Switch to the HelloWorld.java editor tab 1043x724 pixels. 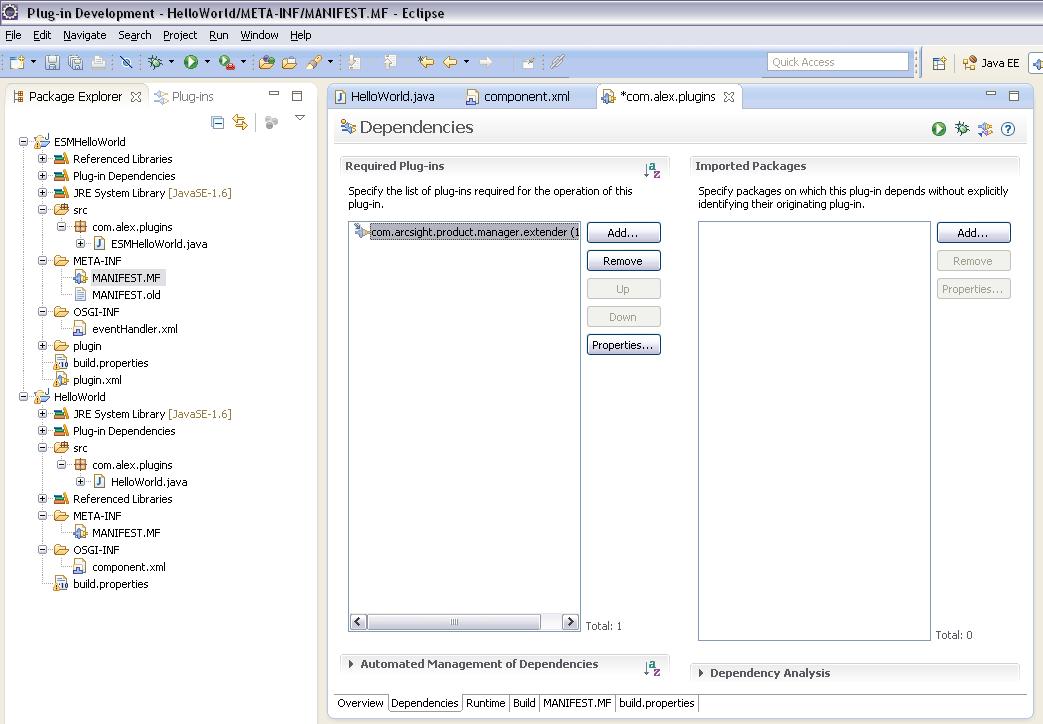pos(385,96)
